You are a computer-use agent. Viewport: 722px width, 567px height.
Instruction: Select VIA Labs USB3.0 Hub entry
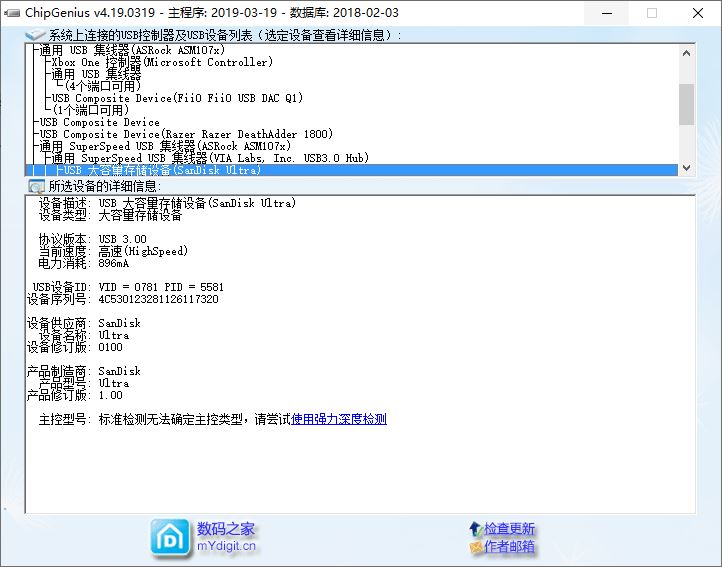pyautogui.click(x=210, y=158)
